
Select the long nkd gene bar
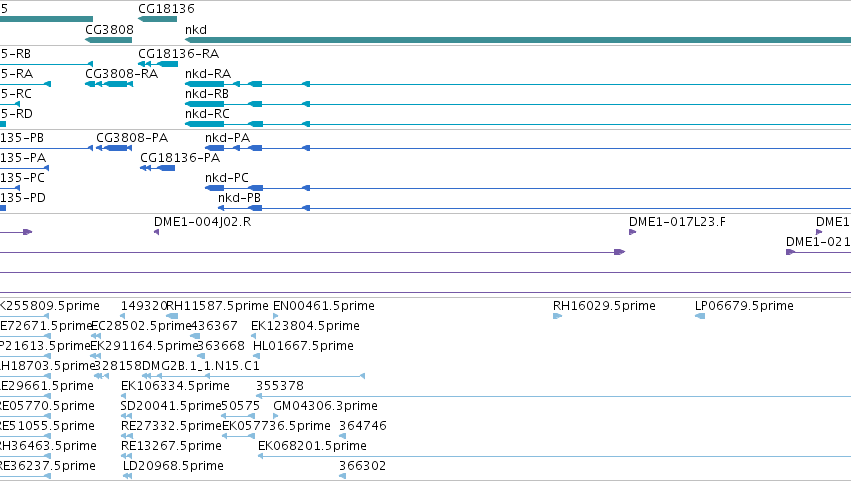[x=518, y=40]
